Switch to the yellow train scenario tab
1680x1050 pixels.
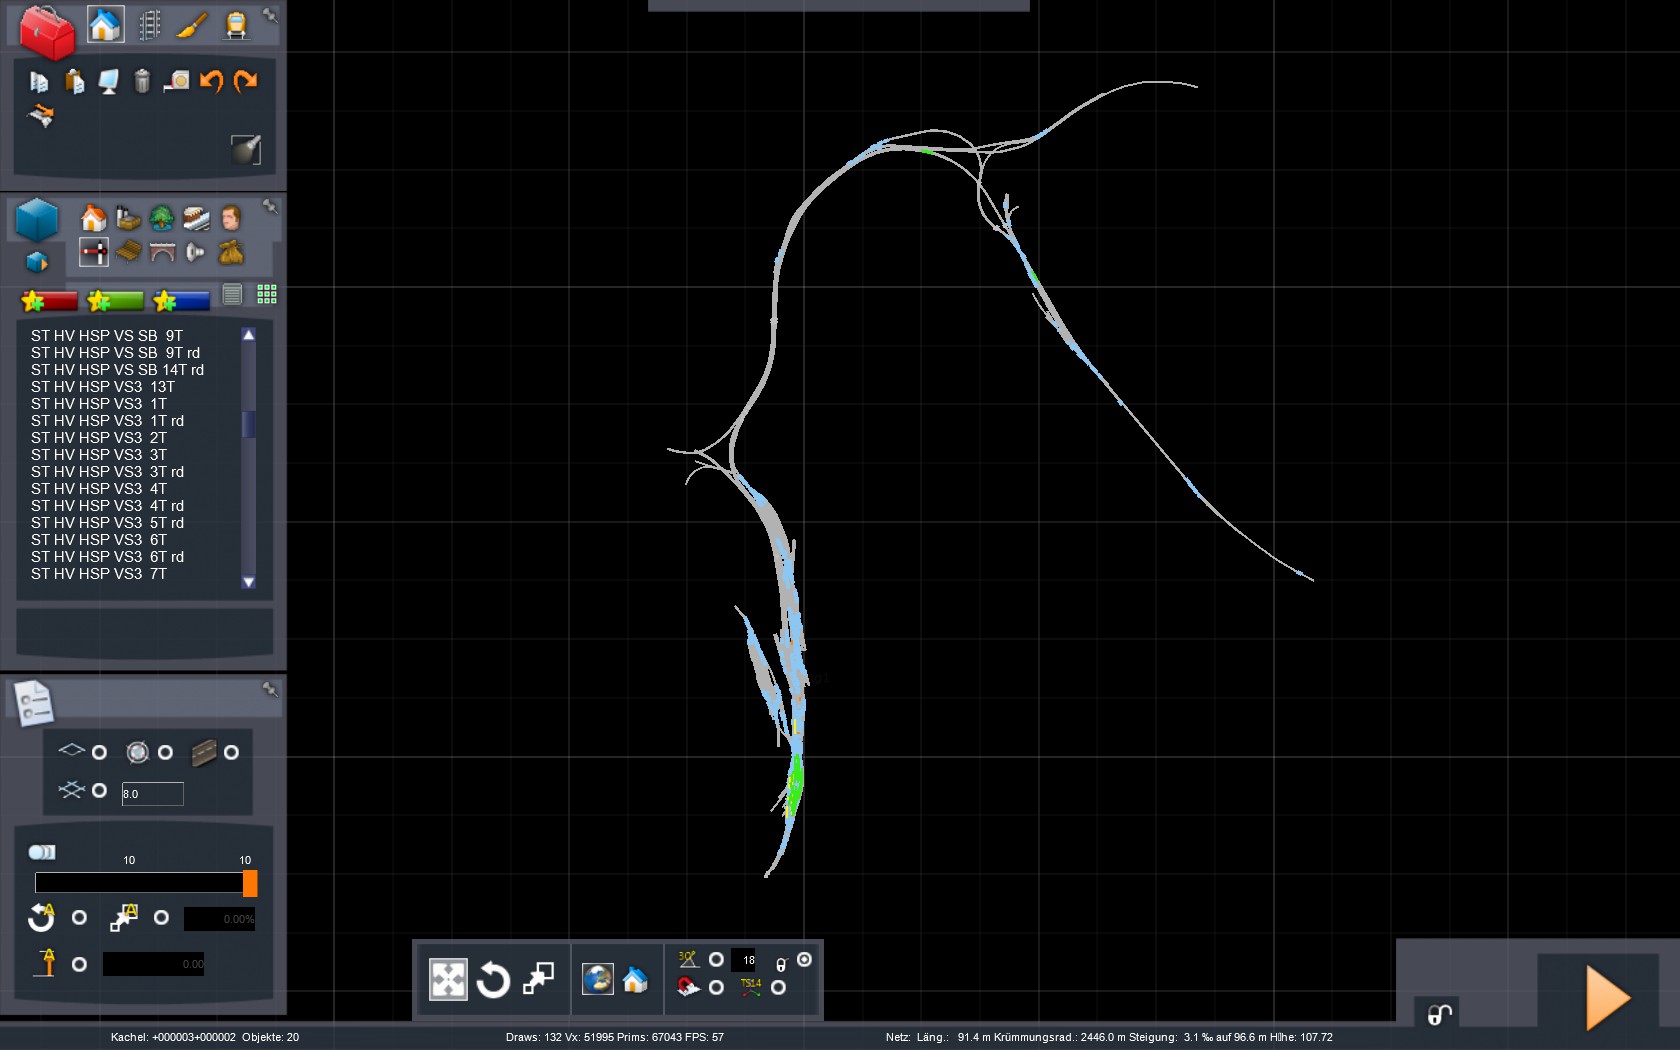(x=236, y=24)
